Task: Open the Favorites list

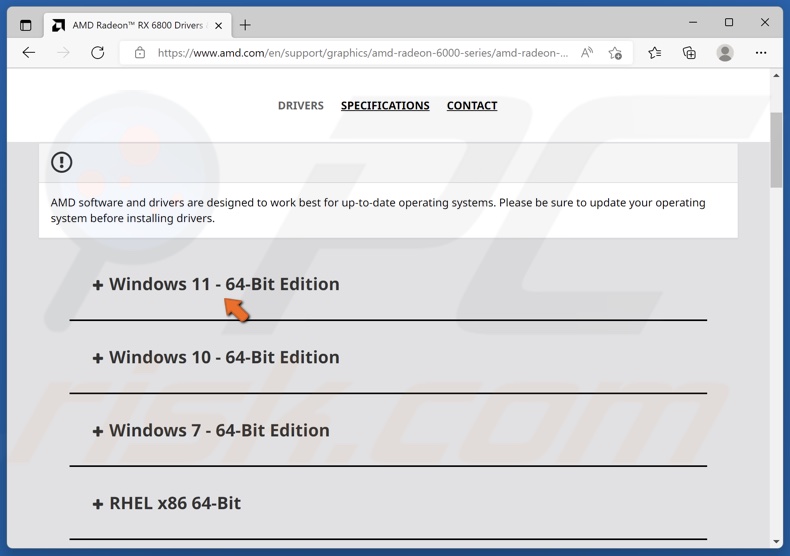Action: [x=654, y=52]
